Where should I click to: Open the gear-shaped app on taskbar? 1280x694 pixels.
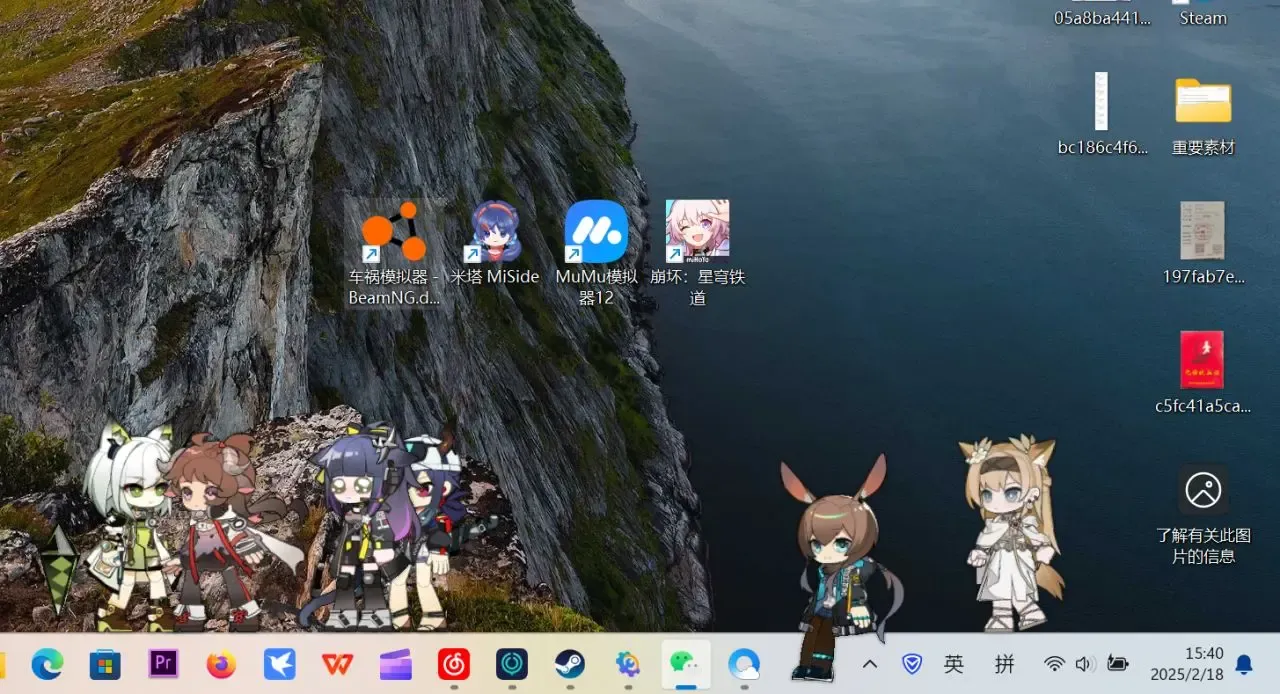(x=628, y=663)
